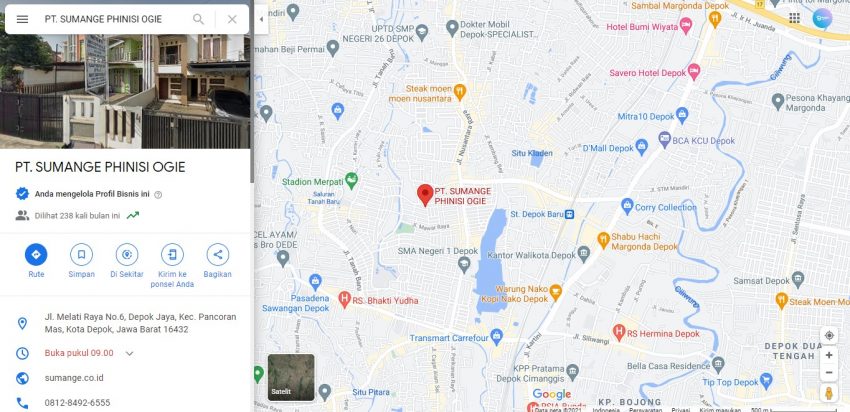Open the Di Sekitar nearby search
The width and height of the screenshot is (850, 412).
127,254
